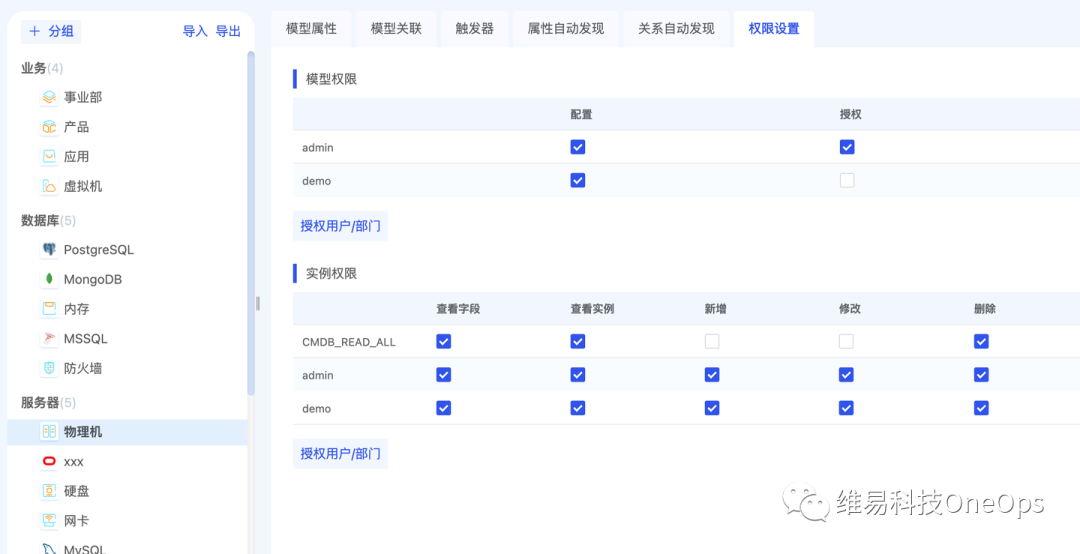
Task: Click the 导出 link
Action: click(x=229, y=32)
